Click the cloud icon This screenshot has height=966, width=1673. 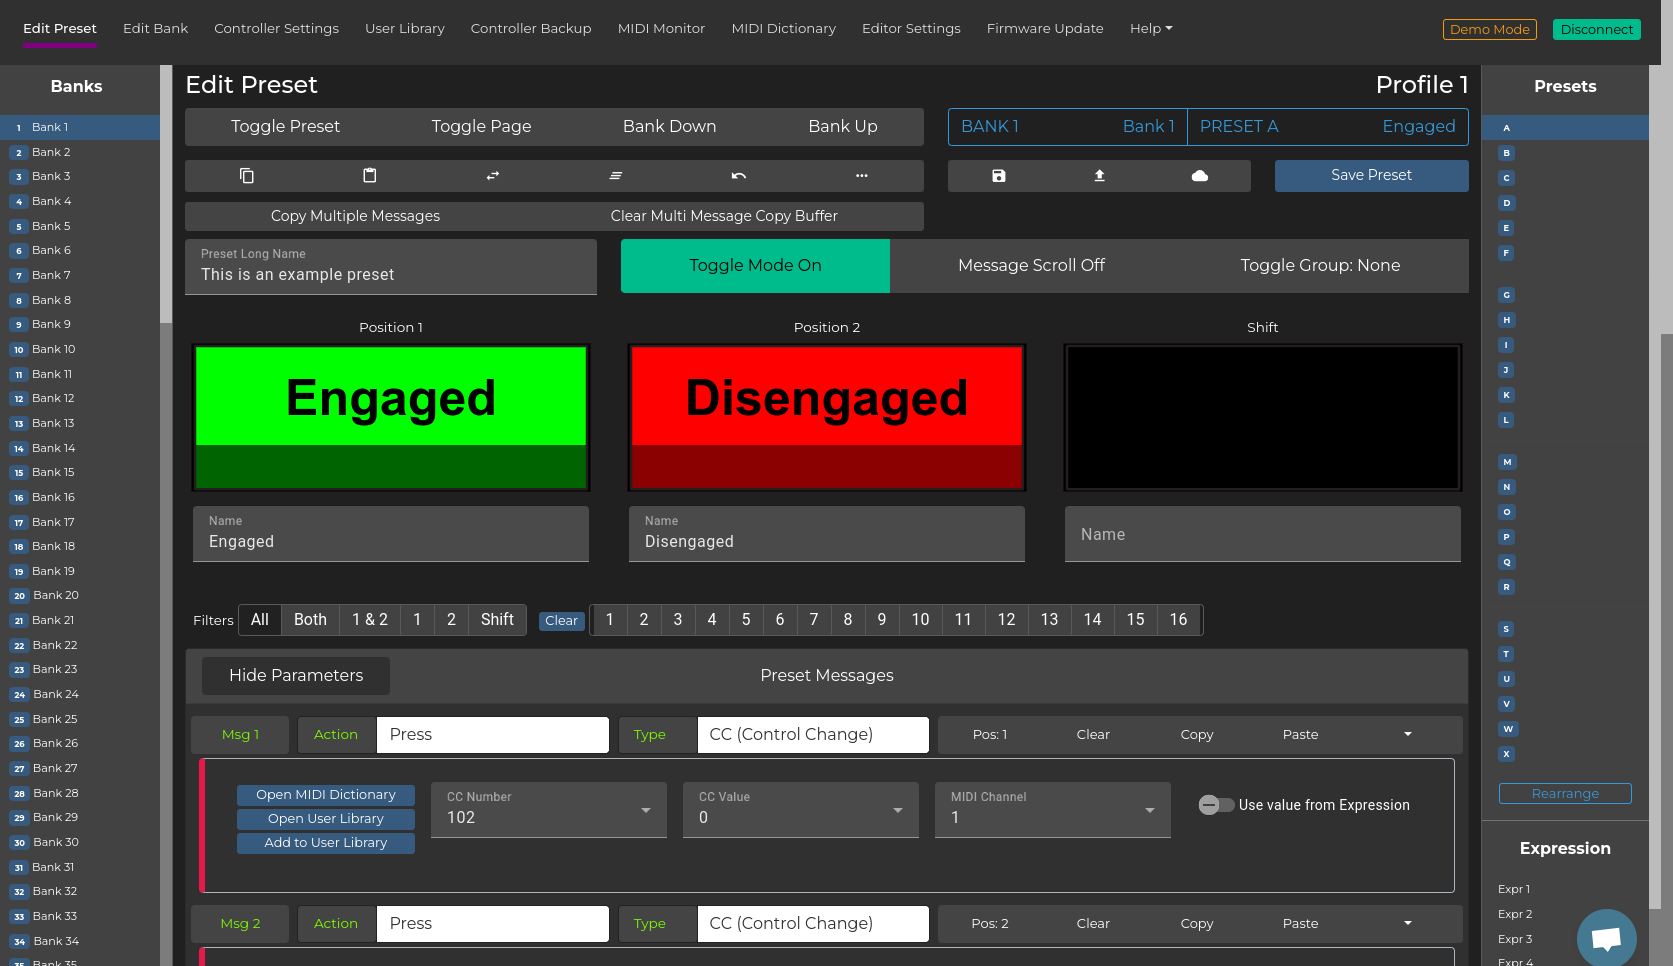(x=1200, y=176)
